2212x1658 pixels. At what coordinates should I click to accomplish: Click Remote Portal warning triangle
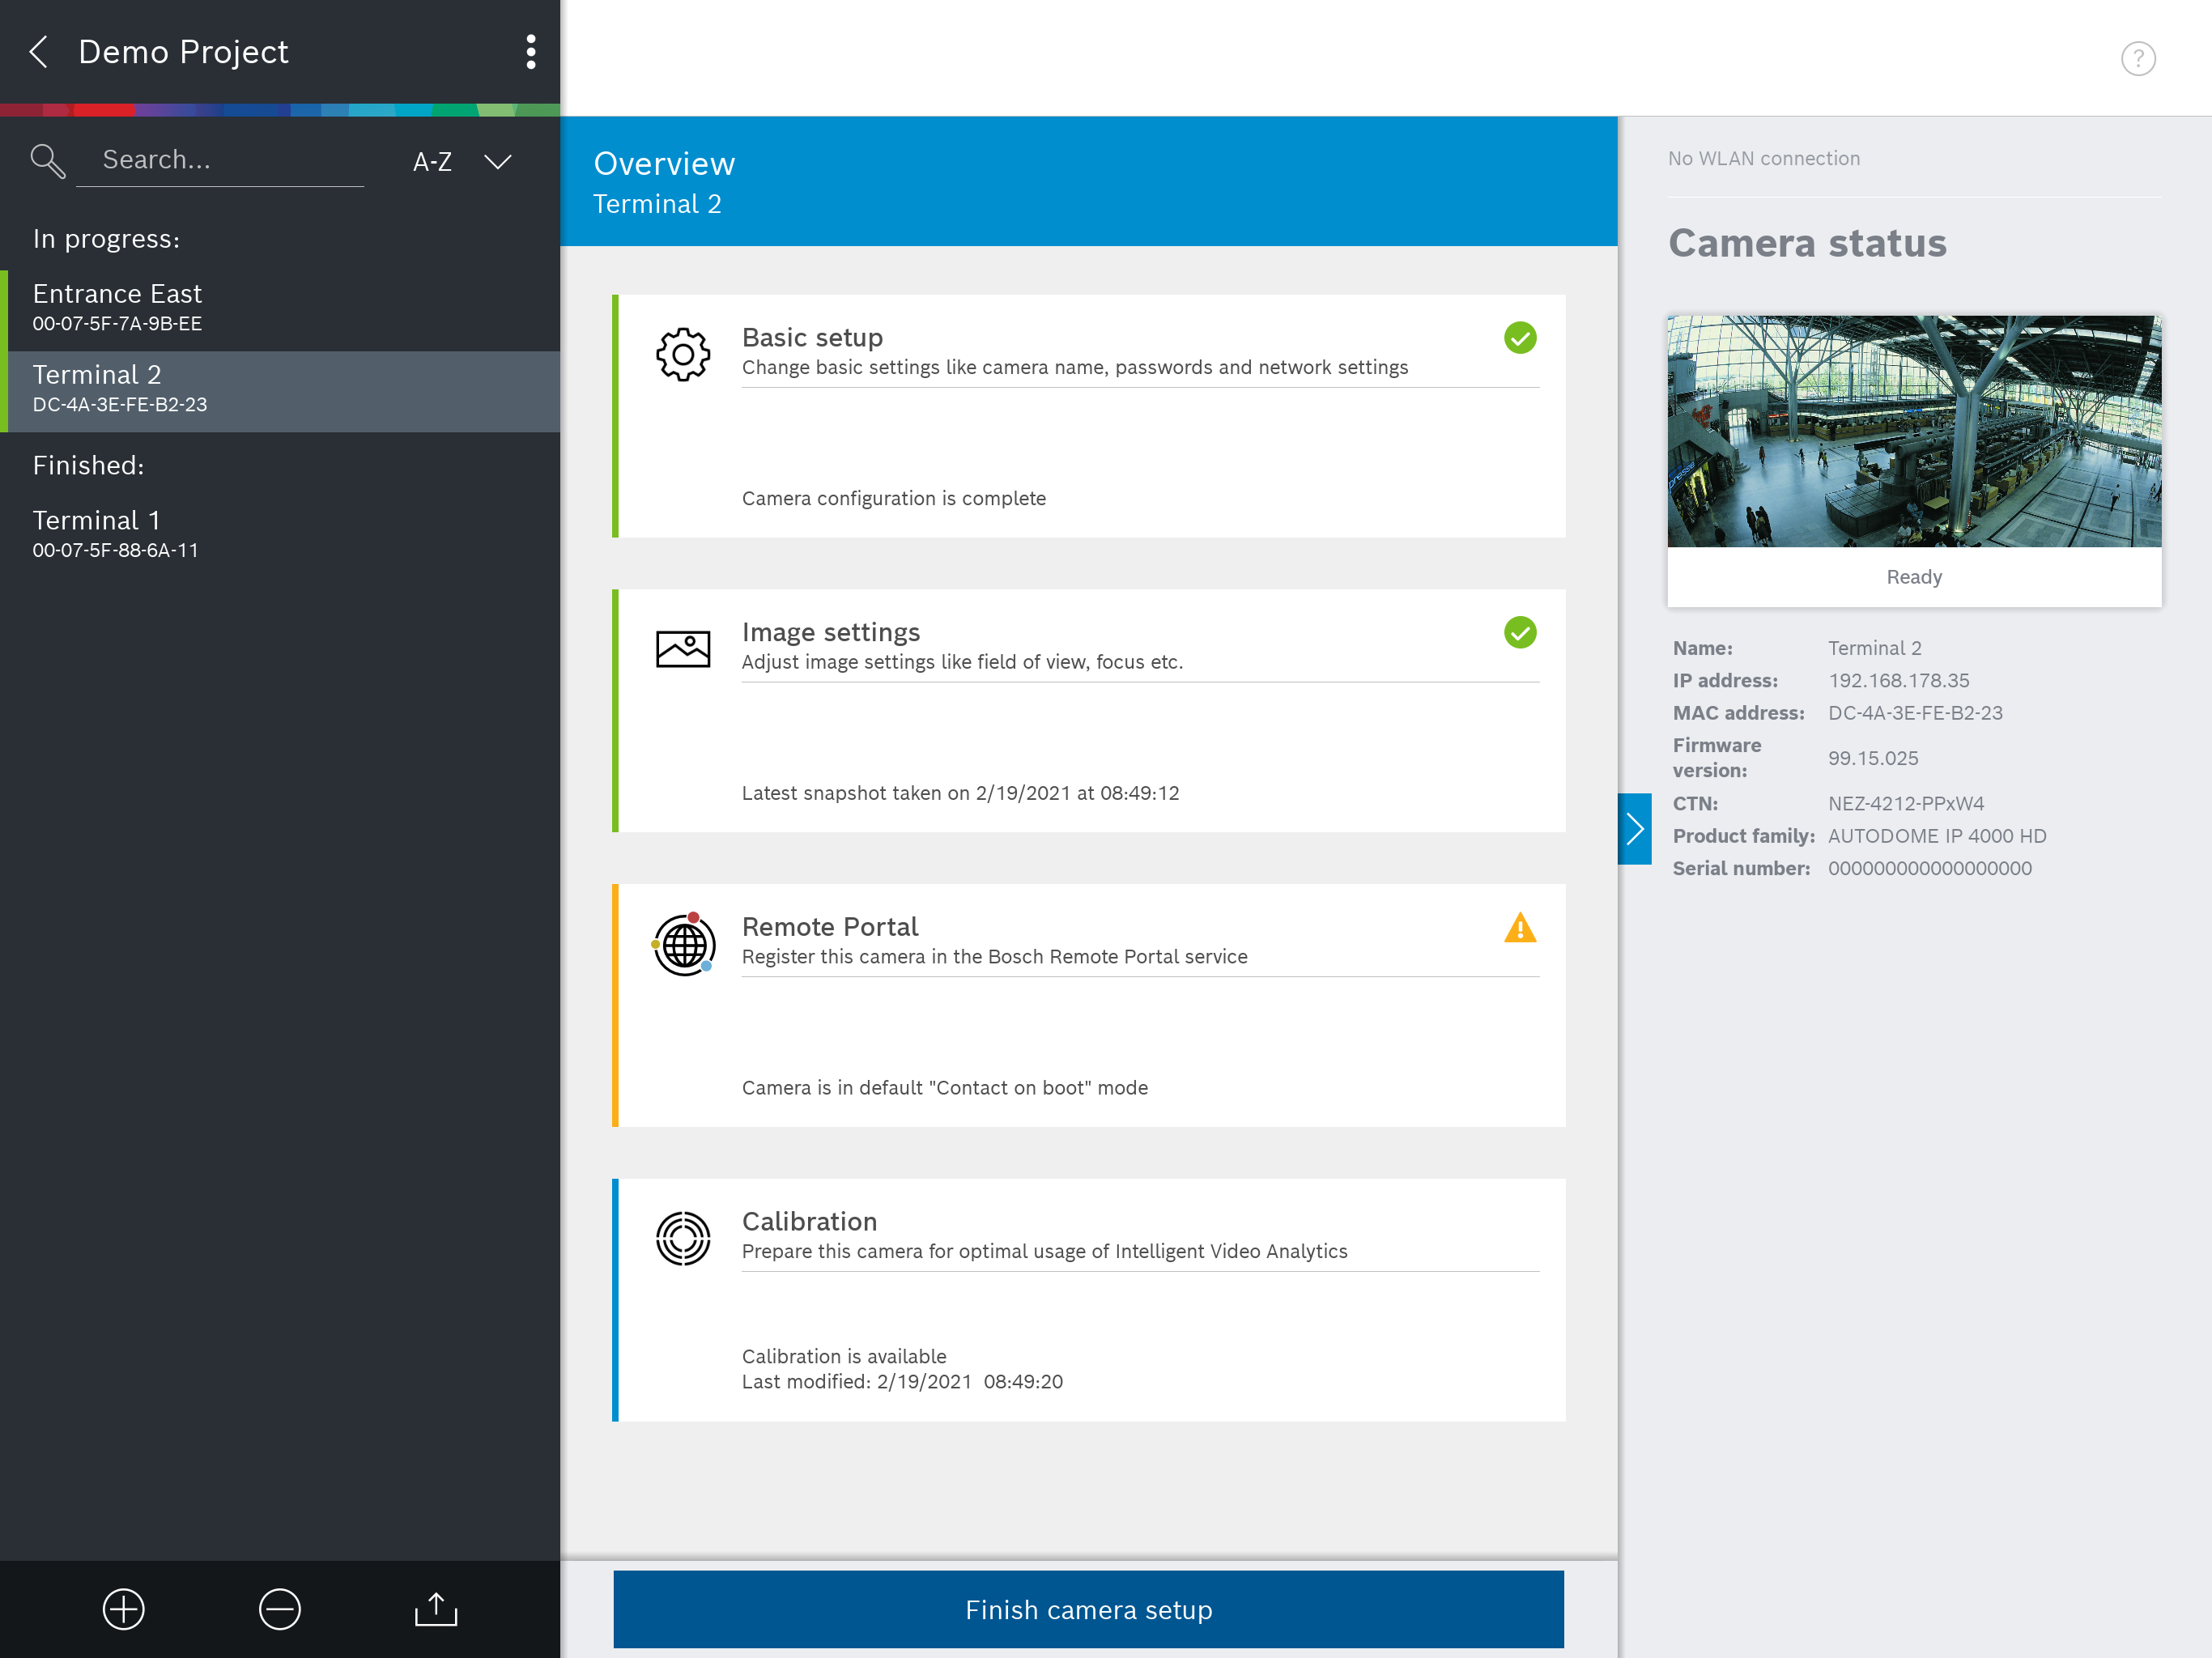click(x=1520, y=928)
